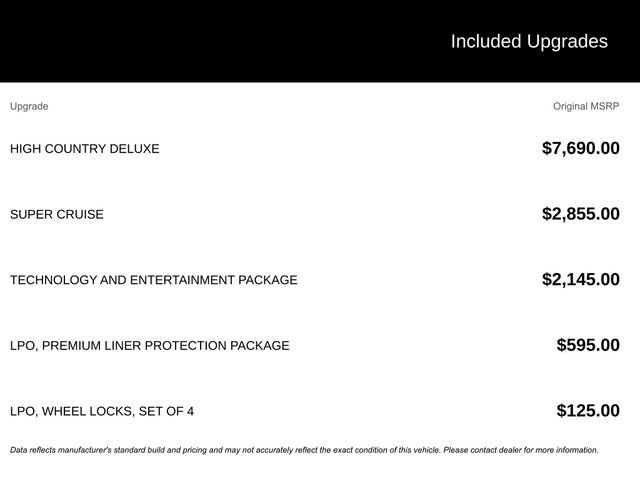Screen dimensions: 640x480
Task: Select the Upgrade column header
Action: click(x=29, y=106)
